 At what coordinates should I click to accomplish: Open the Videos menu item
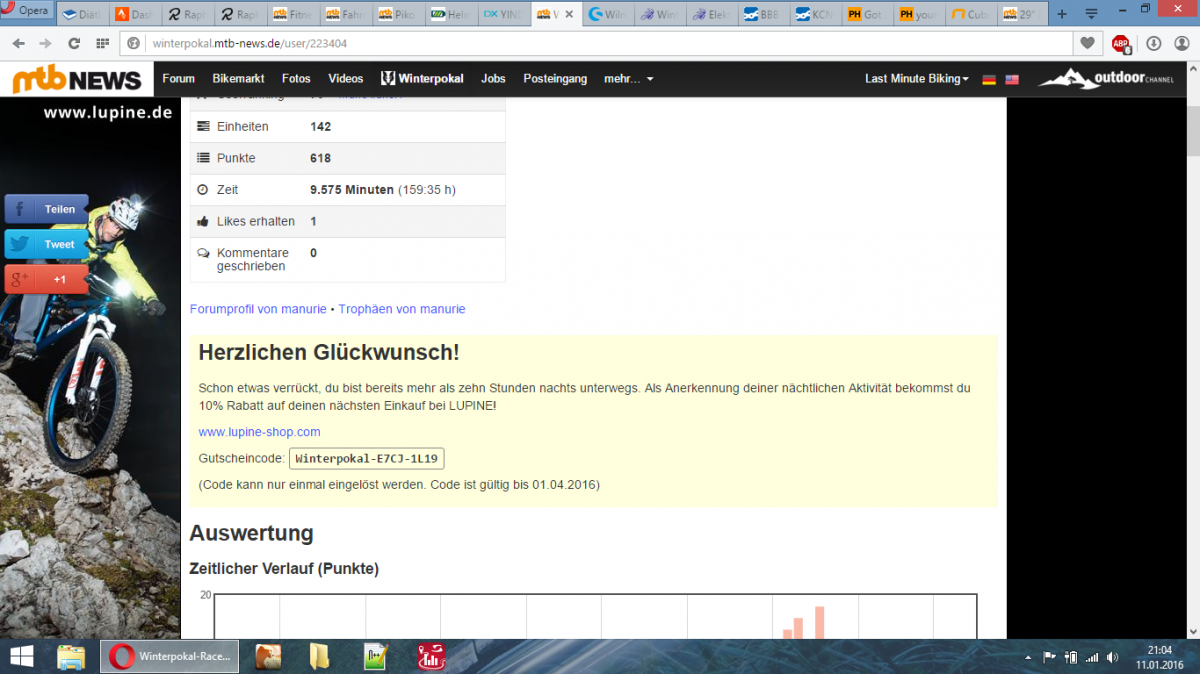coord(346,79)
